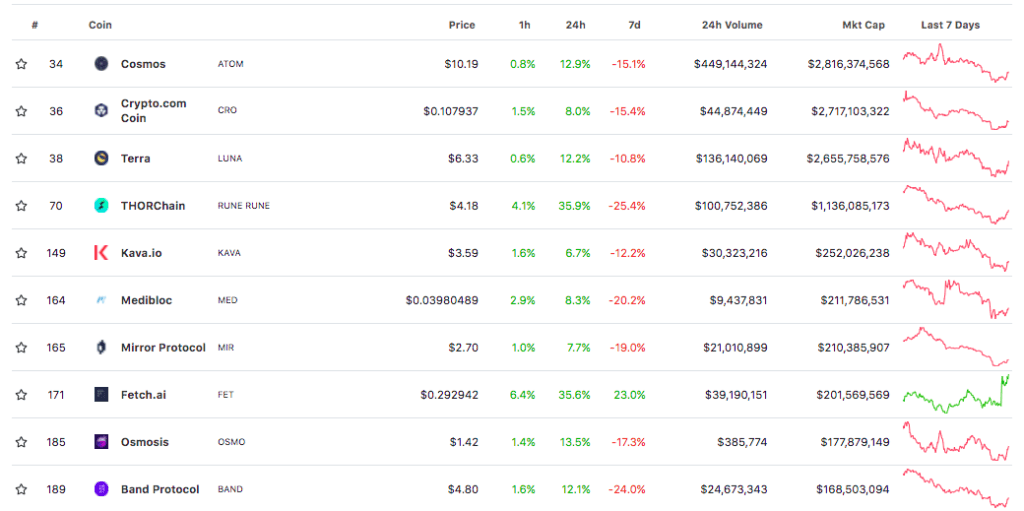Click the Cosmos coin logo icon
Viewport: 1024px width, 511px height.
pos(101,64)
